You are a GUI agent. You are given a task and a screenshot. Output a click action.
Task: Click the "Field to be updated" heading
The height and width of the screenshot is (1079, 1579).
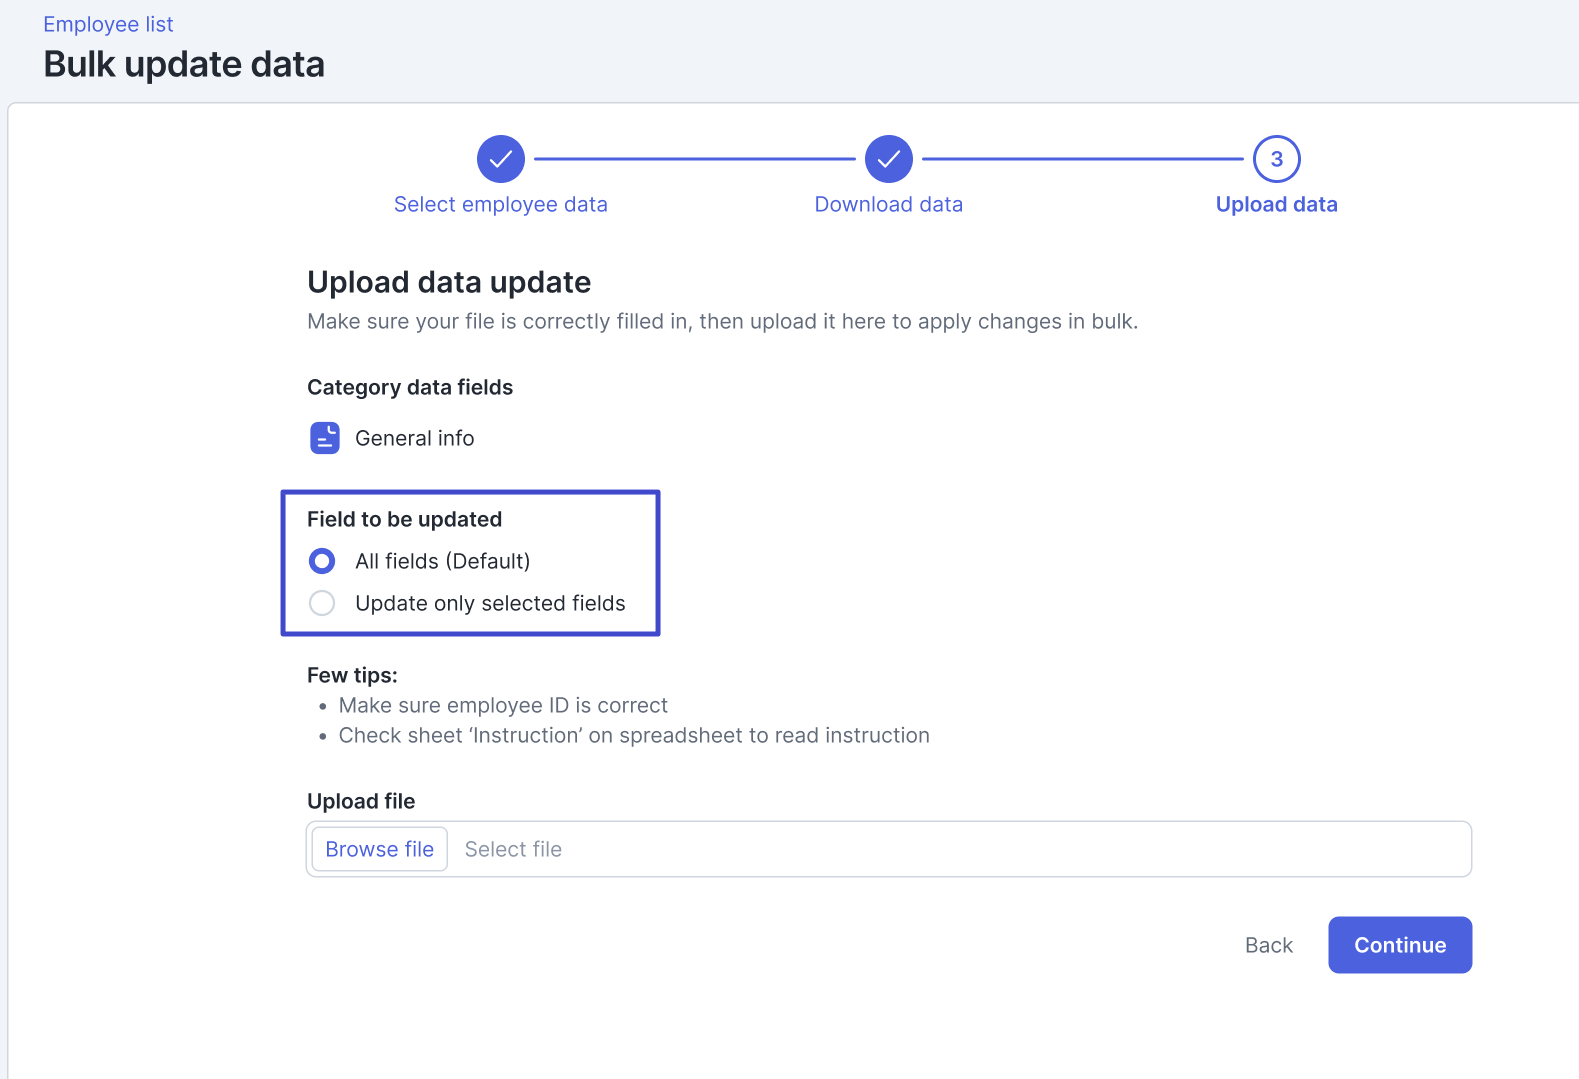click(404, 519)
